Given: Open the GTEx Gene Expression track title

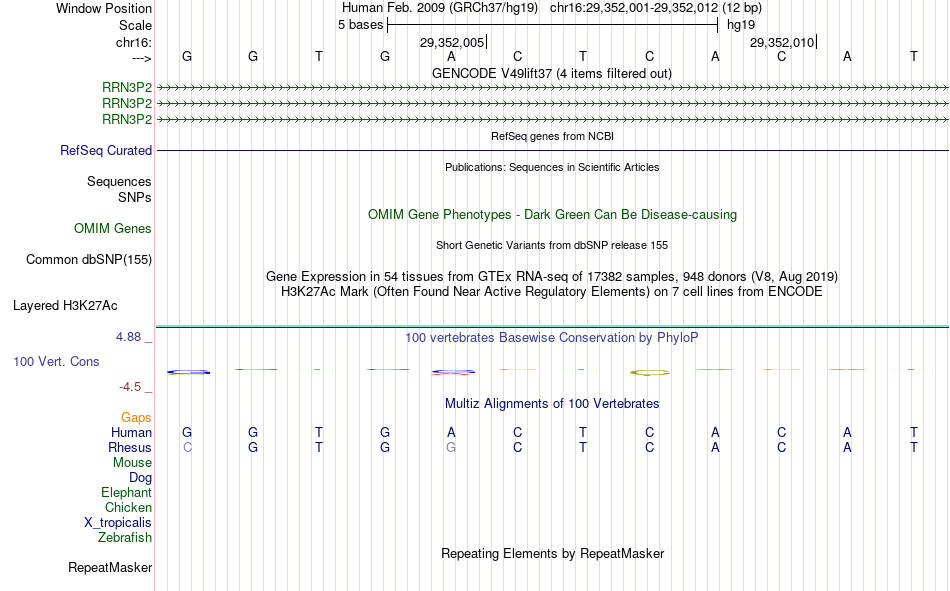Looking at the screenshot, I should click(552, 276).
